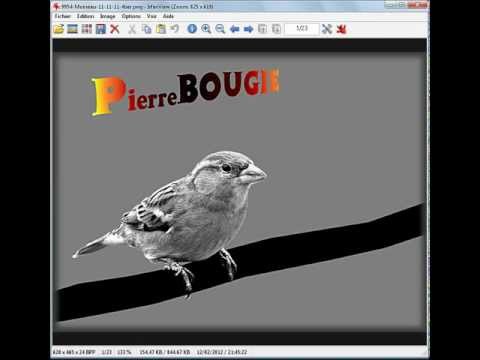This screenshot has height=360, width=480.
Task: Click the red IrfanView cat about icon
Action: coord(341,29)
